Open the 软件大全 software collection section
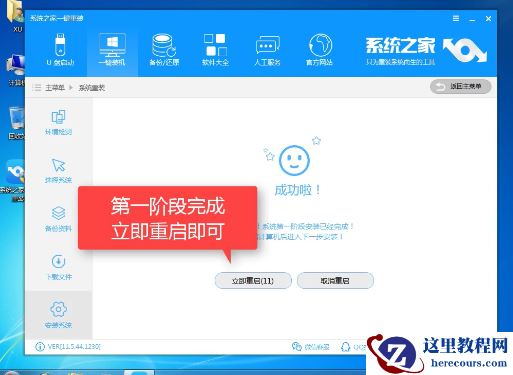The image size is (513, 375). (215, 49)
